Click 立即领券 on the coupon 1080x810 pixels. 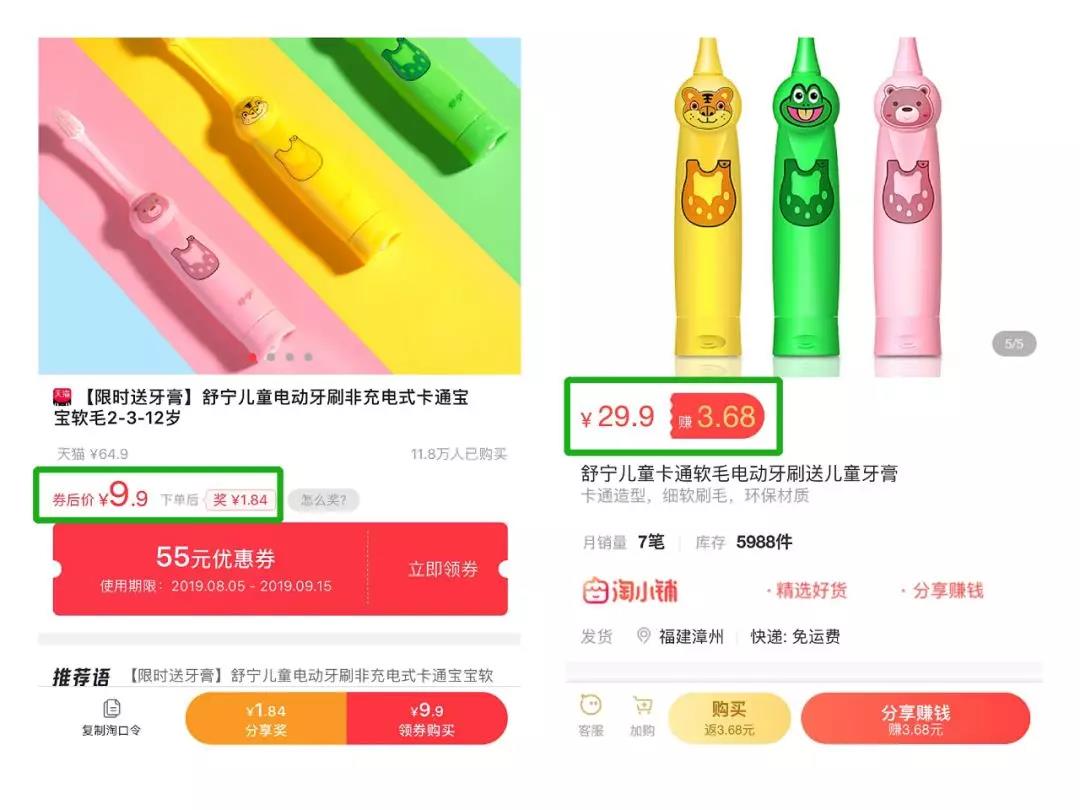point(443,569)
